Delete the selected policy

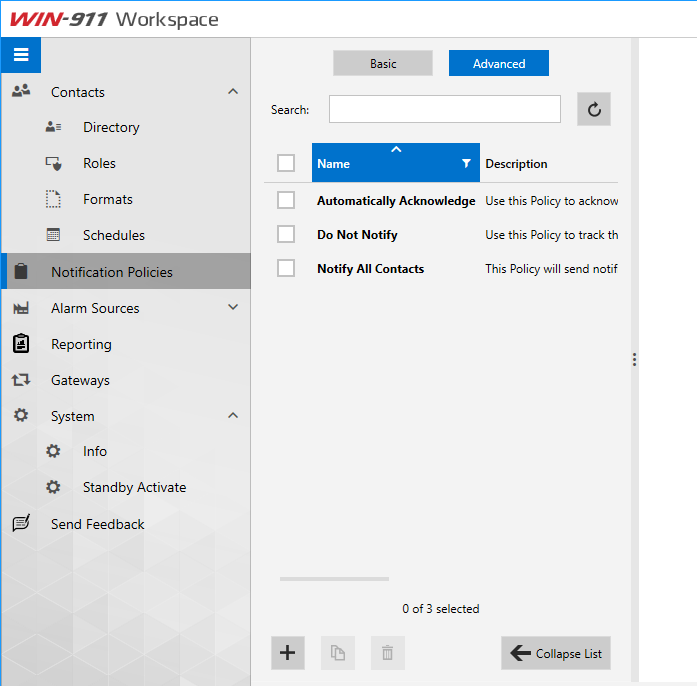tap(388, 653)
